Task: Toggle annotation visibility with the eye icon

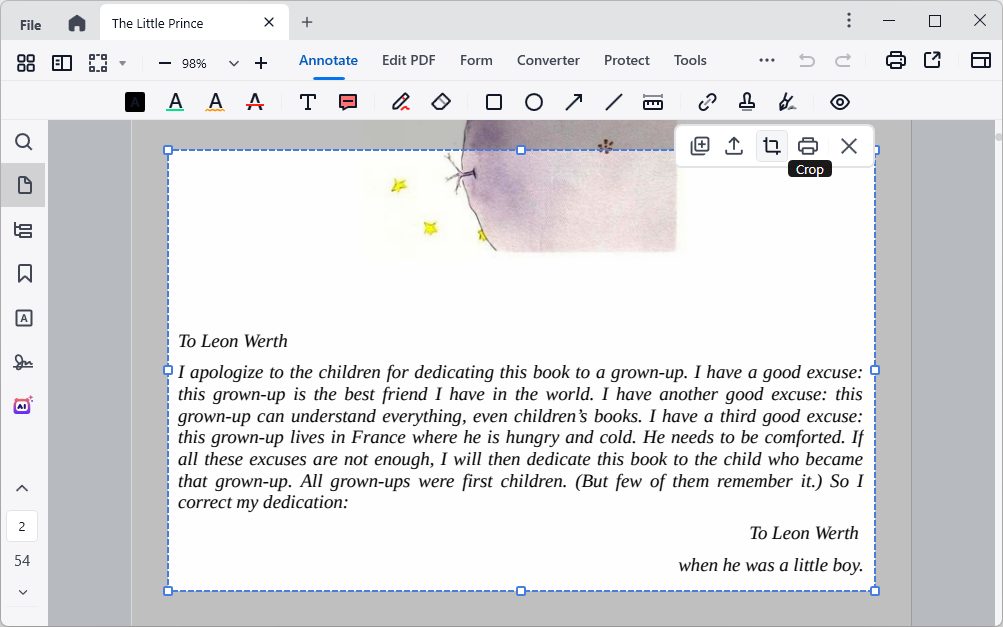Action: pyautogui.click(x=839, y=101)
